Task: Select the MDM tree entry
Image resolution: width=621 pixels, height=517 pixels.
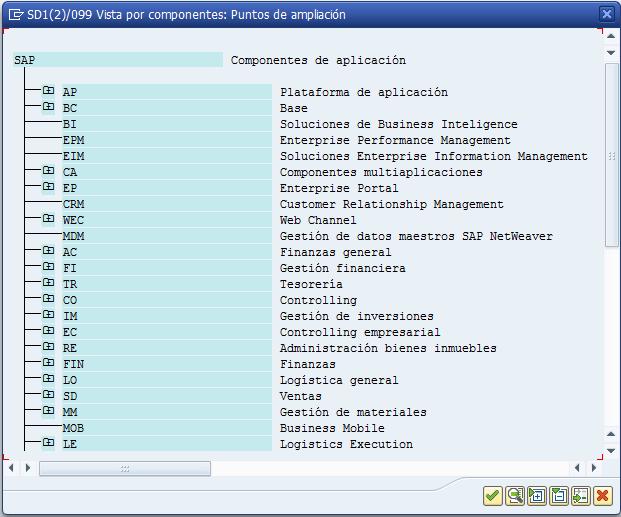Action: [x=167, y=236]
